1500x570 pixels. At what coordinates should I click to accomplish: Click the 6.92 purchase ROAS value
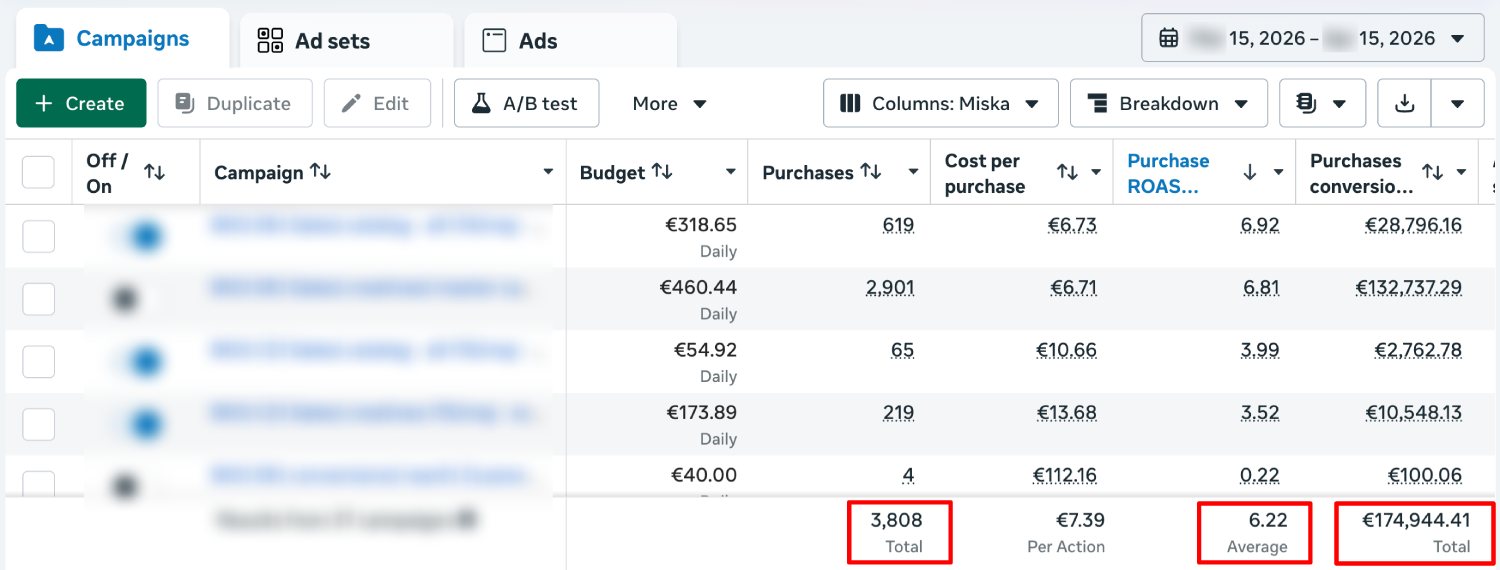click(x=1260, y=225)
